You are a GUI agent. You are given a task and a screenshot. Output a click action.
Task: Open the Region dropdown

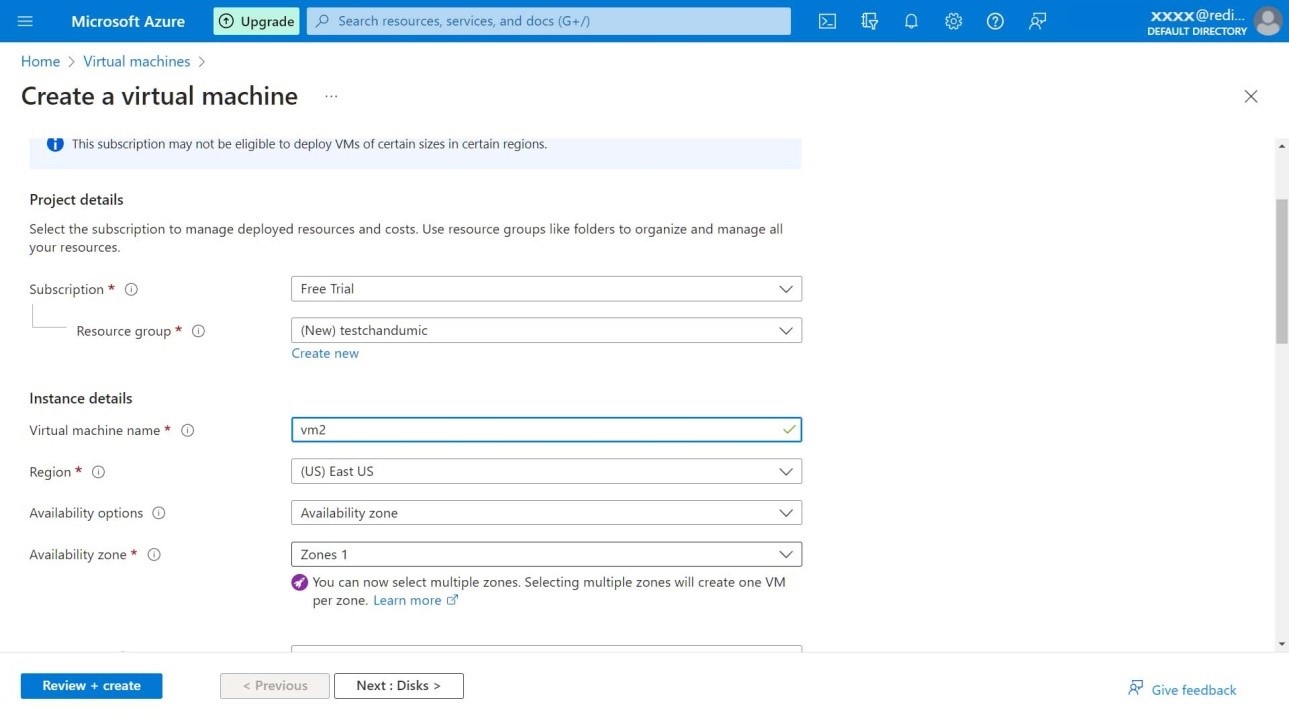click(x=546, y=472)
